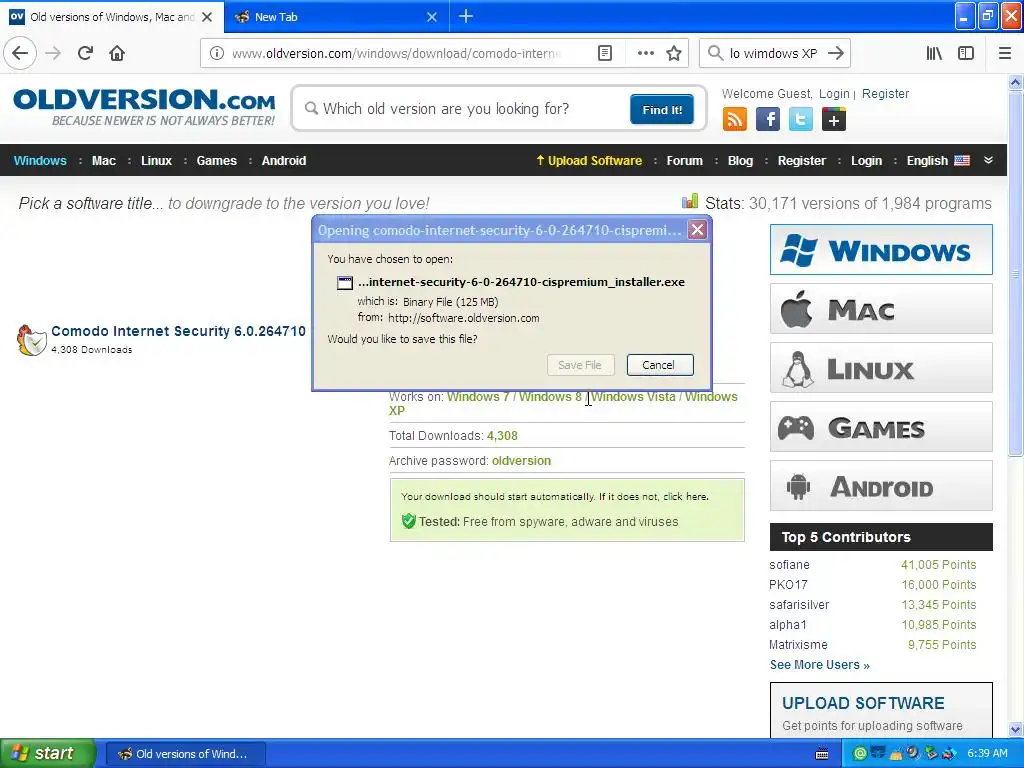
Task: Open the Blog link in nav bar
Action: click(740, 161)
